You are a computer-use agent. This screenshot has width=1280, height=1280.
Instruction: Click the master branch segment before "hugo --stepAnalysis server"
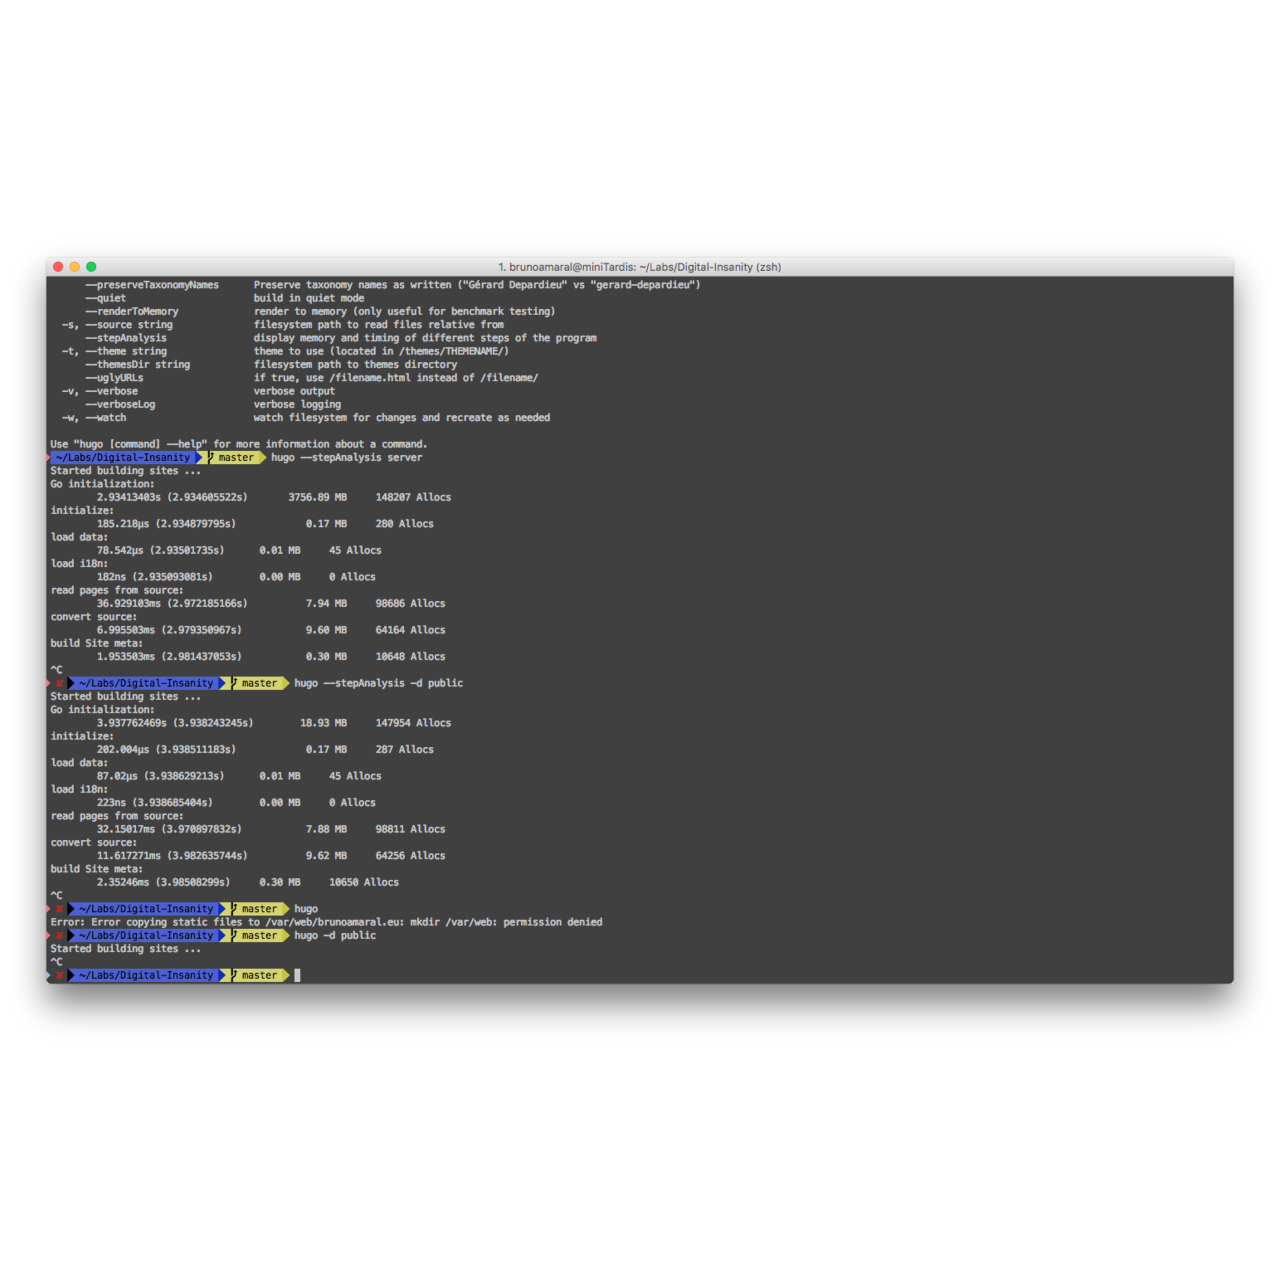[x=236, y=457]
